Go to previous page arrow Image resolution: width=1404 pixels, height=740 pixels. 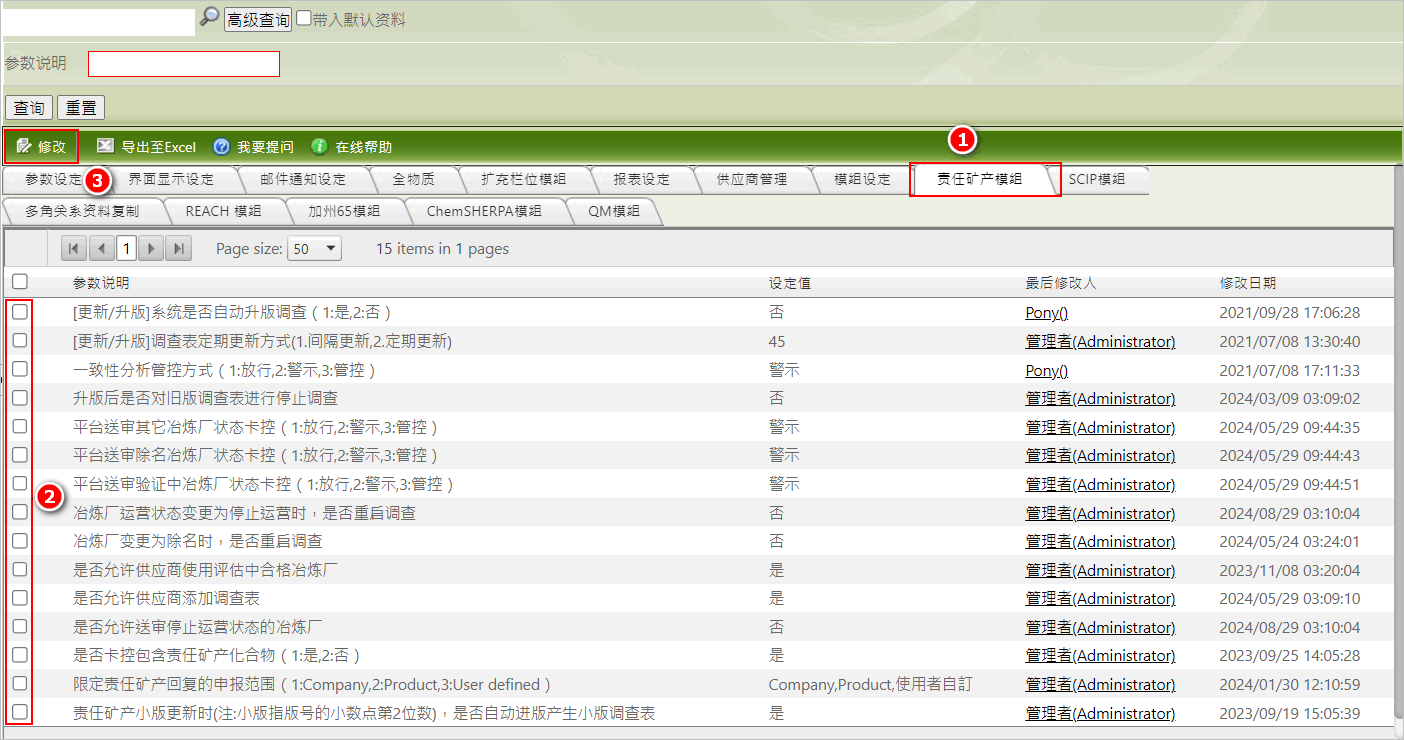pos(101,249)
